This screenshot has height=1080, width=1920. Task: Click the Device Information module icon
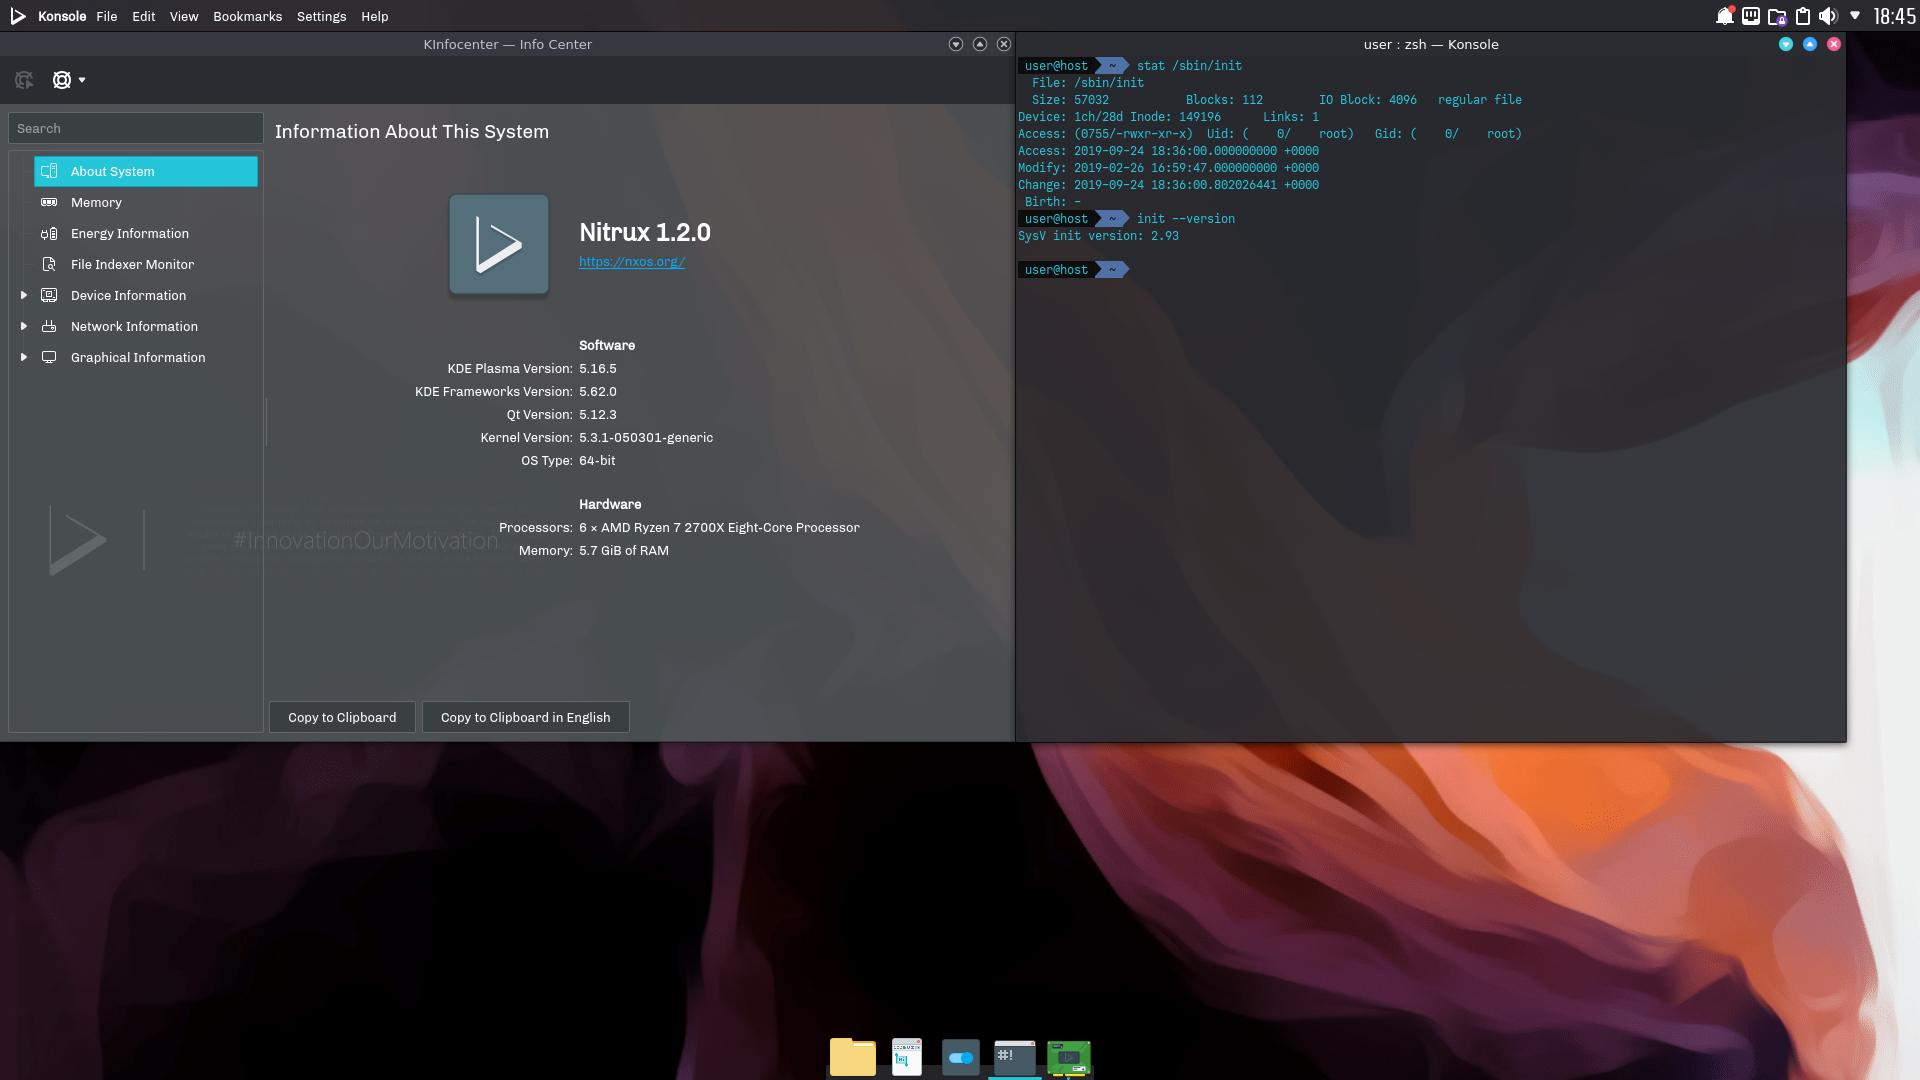pyautogui.click(x=49, y=295)
